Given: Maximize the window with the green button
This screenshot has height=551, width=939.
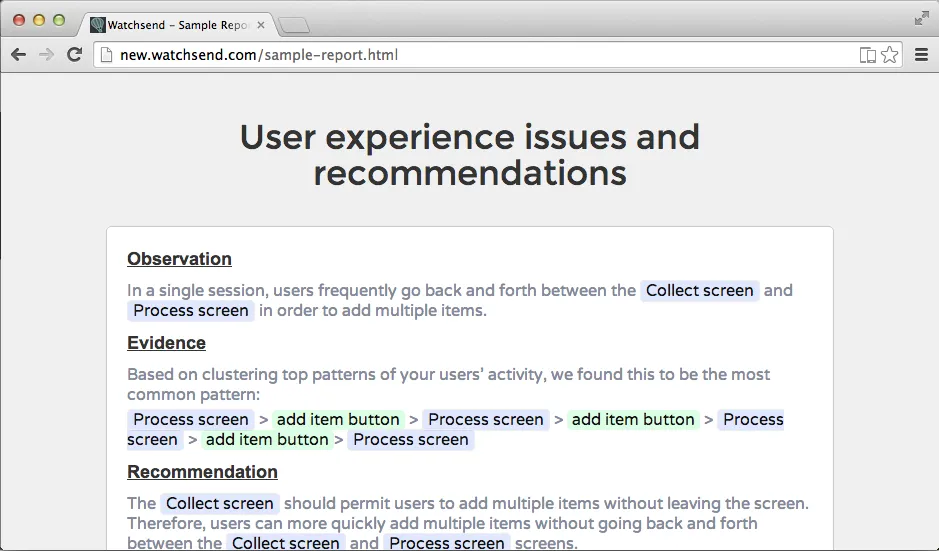Looking at the screenshot, I should [59, 20].
